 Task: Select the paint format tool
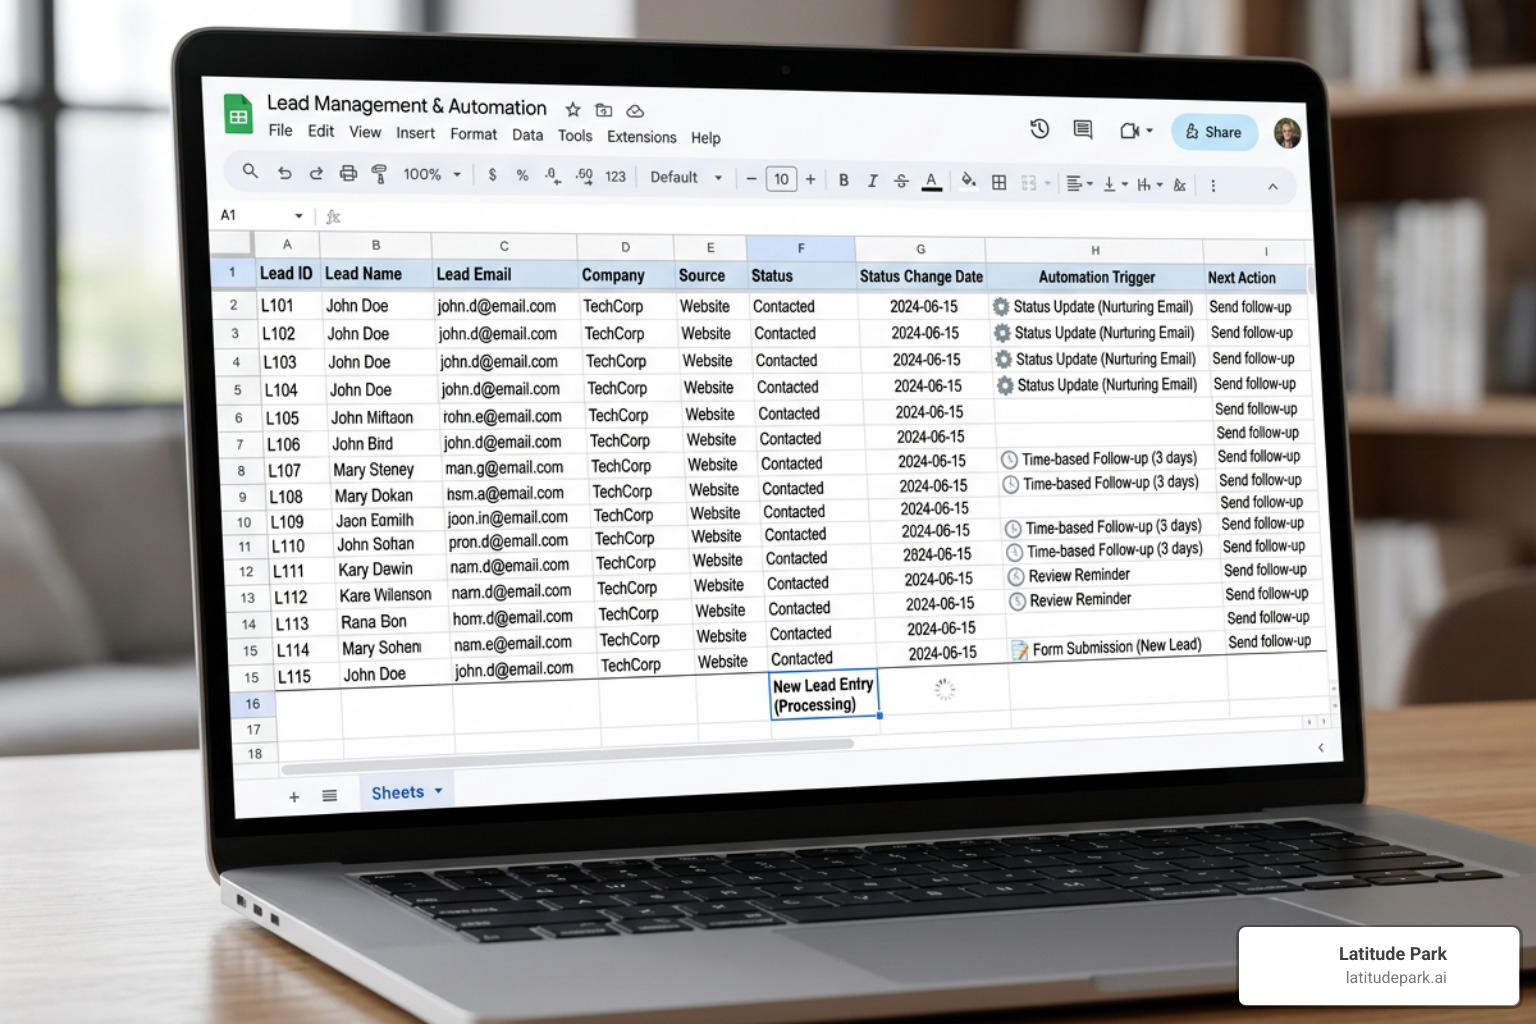[379, 174]
